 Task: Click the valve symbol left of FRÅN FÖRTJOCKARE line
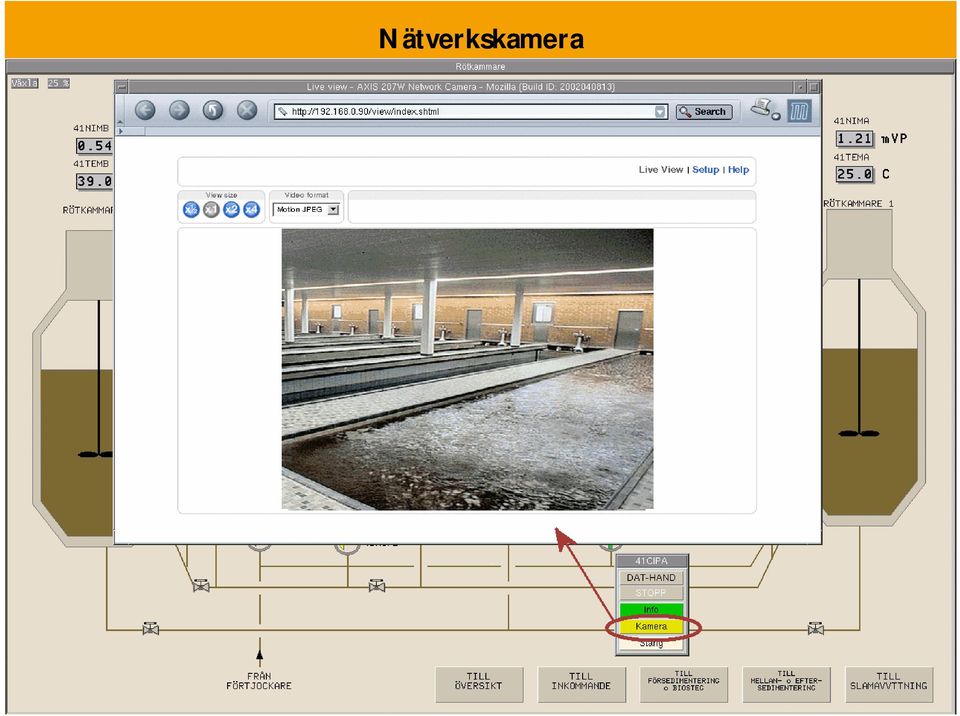(x=151, y=628)
